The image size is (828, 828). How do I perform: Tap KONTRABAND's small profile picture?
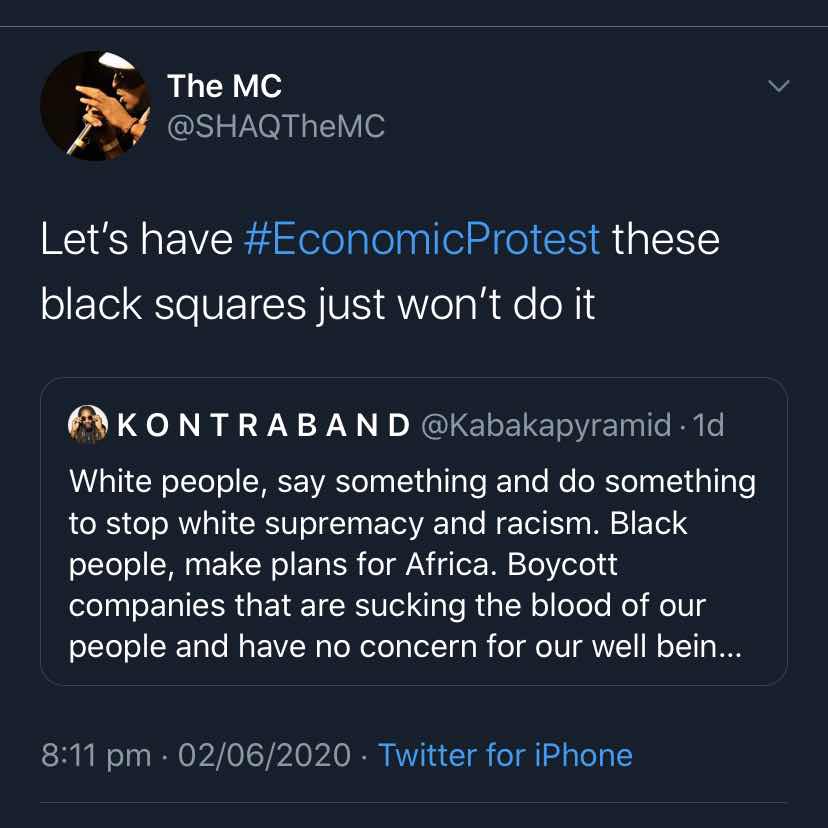(x=88, y=425)
